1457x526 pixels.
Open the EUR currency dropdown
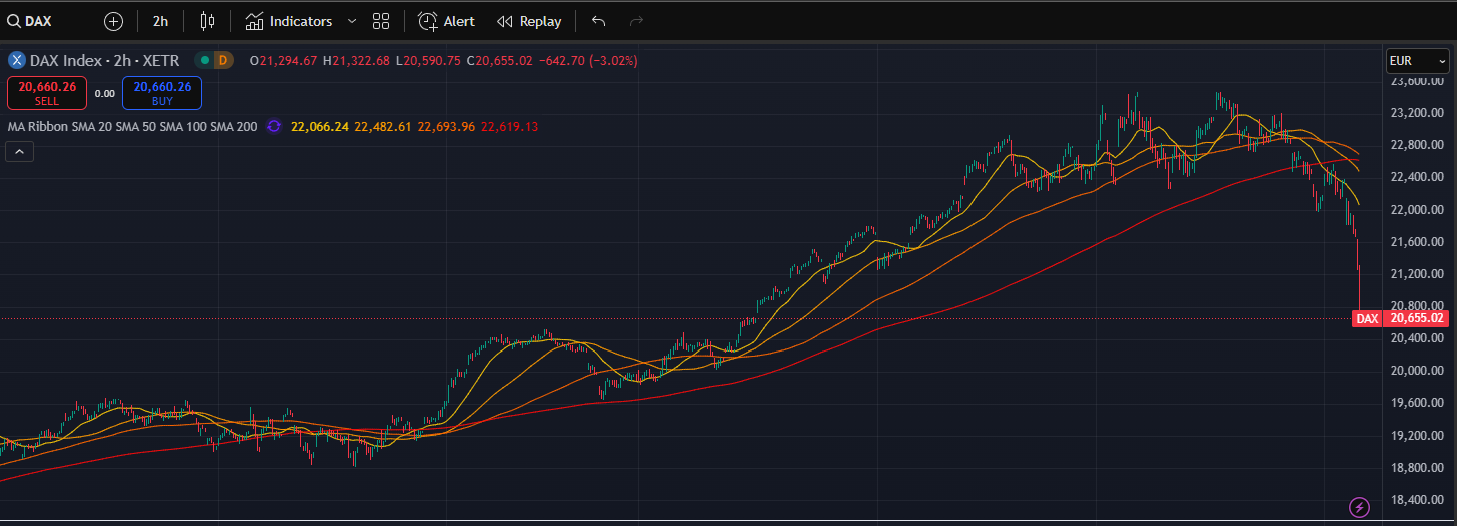(1417, 61)
